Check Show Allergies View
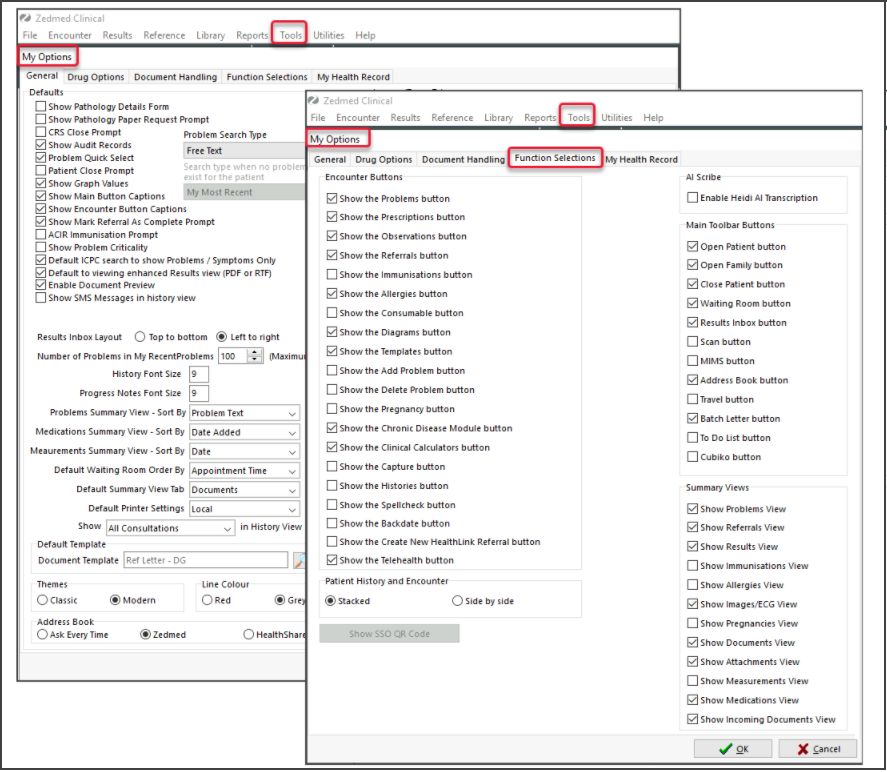The image size is (887, 772). pos(692,585)
